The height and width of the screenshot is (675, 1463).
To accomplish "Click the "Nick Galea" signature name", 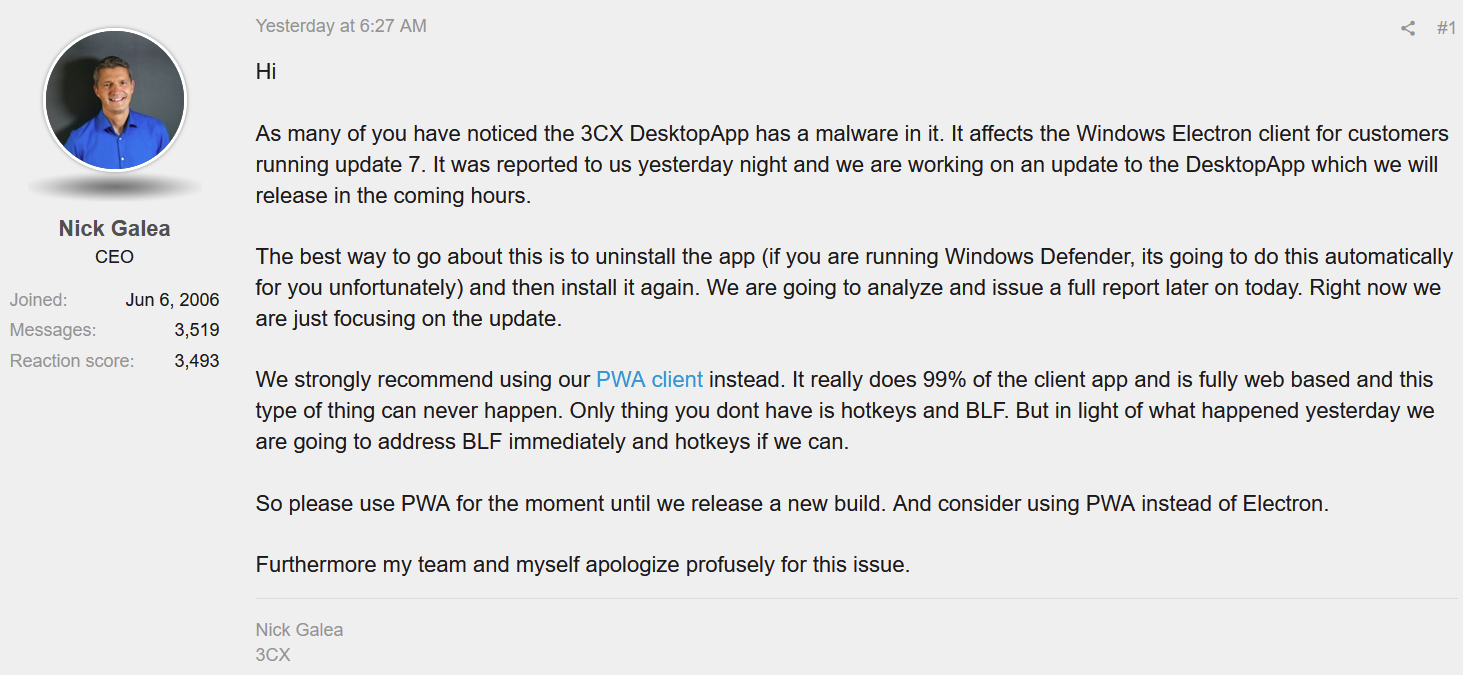I will point(299,630).
